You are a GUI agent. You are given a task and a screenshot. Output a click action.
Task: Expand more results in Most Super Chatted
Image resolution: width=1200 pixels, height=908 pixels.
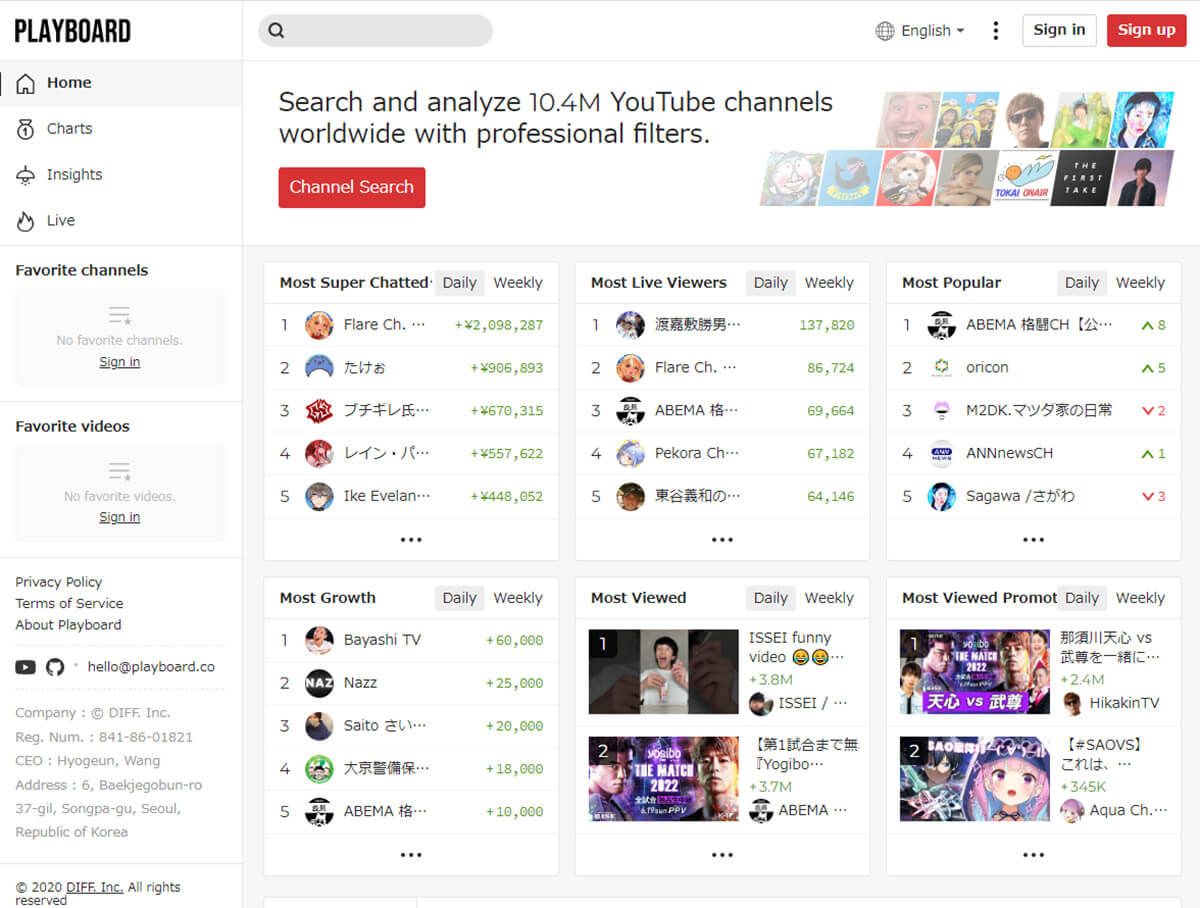point(411,539)
